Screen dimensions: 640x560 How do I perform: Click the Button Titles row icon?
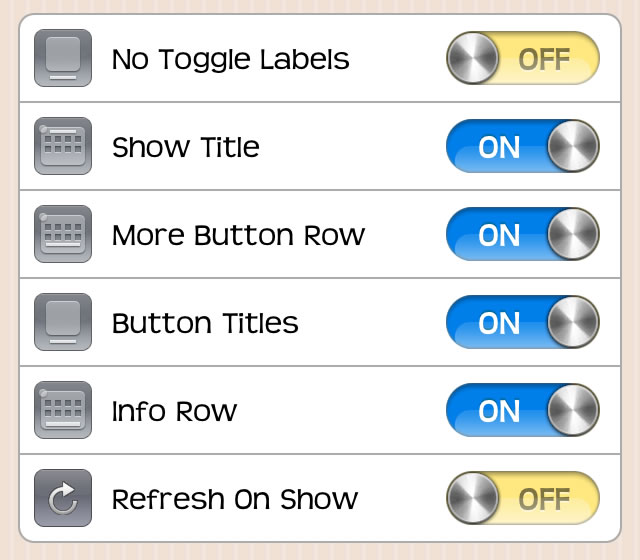coord(63,322)
